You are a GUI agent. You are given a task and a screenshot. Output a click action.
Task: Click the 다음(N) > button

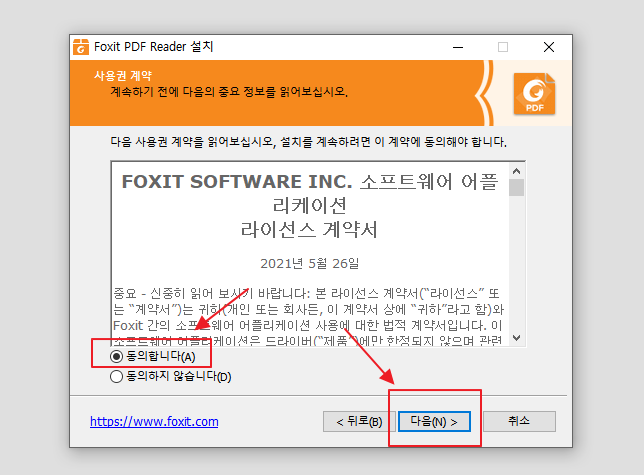pyautogui.click(x=434, y=422)
